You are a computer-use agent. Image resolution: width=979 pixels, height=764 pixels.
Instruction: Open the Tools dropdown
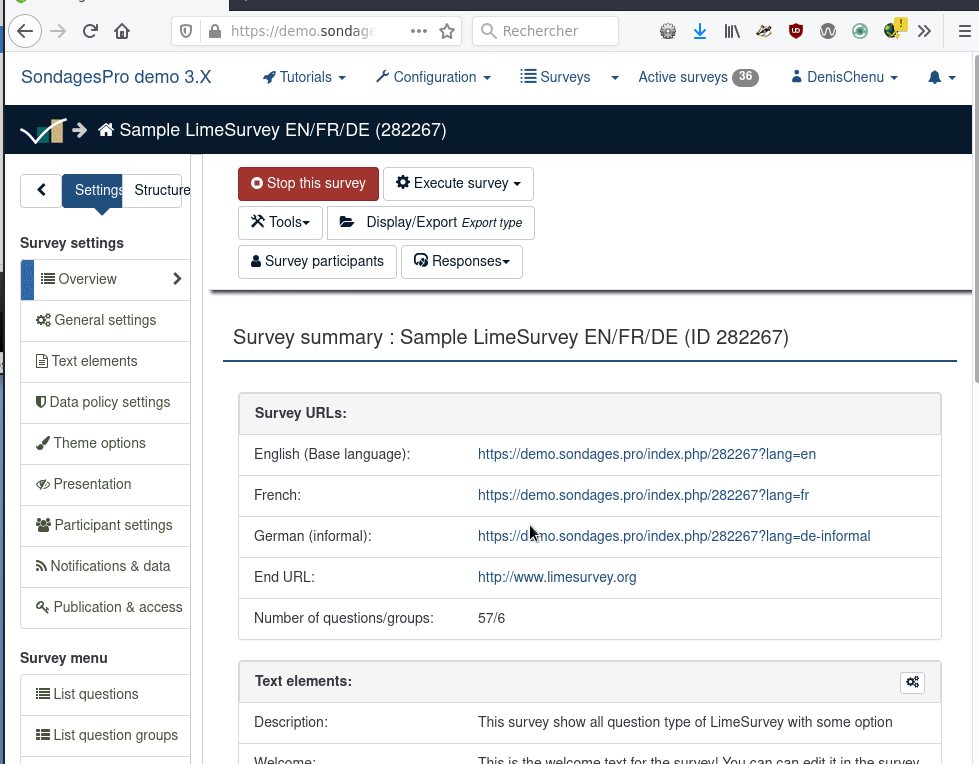280,222
